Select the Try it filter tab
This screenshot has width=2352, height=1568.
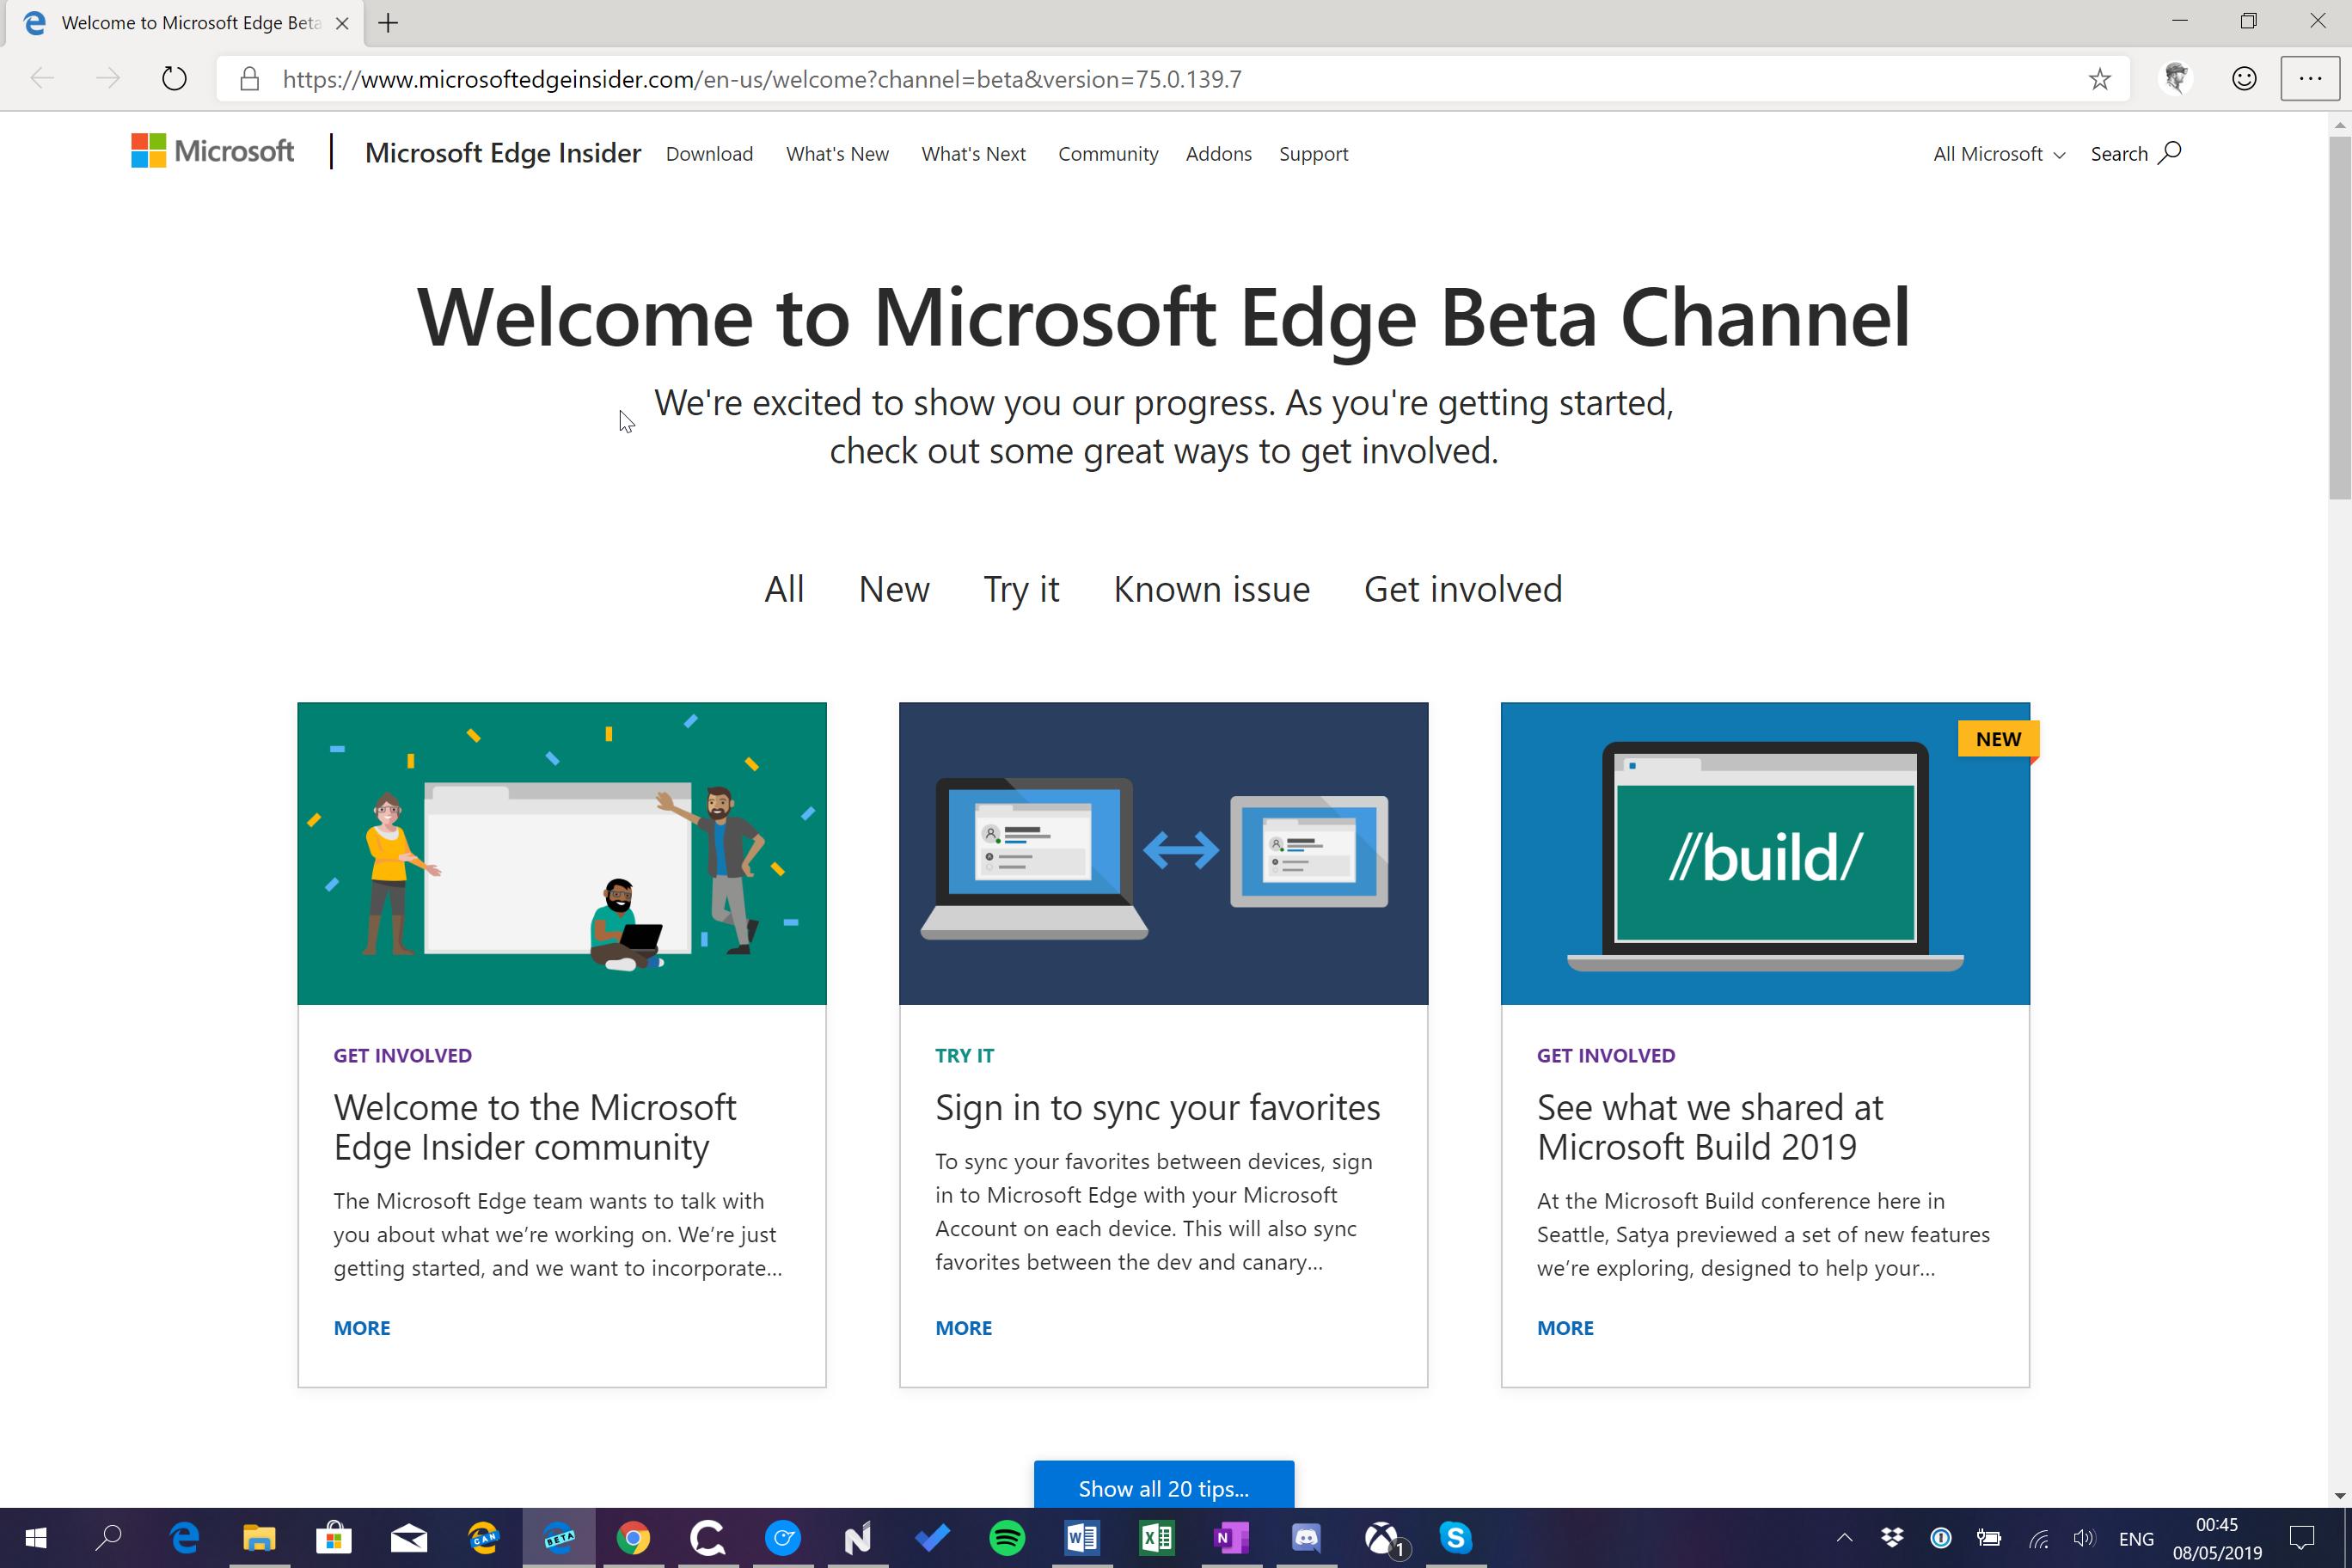[x=1021, y=589]
